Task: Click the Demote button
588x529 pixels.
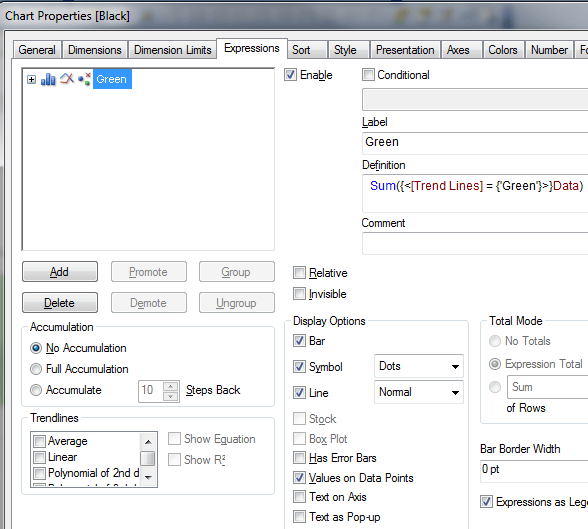Action: (148, 303)
